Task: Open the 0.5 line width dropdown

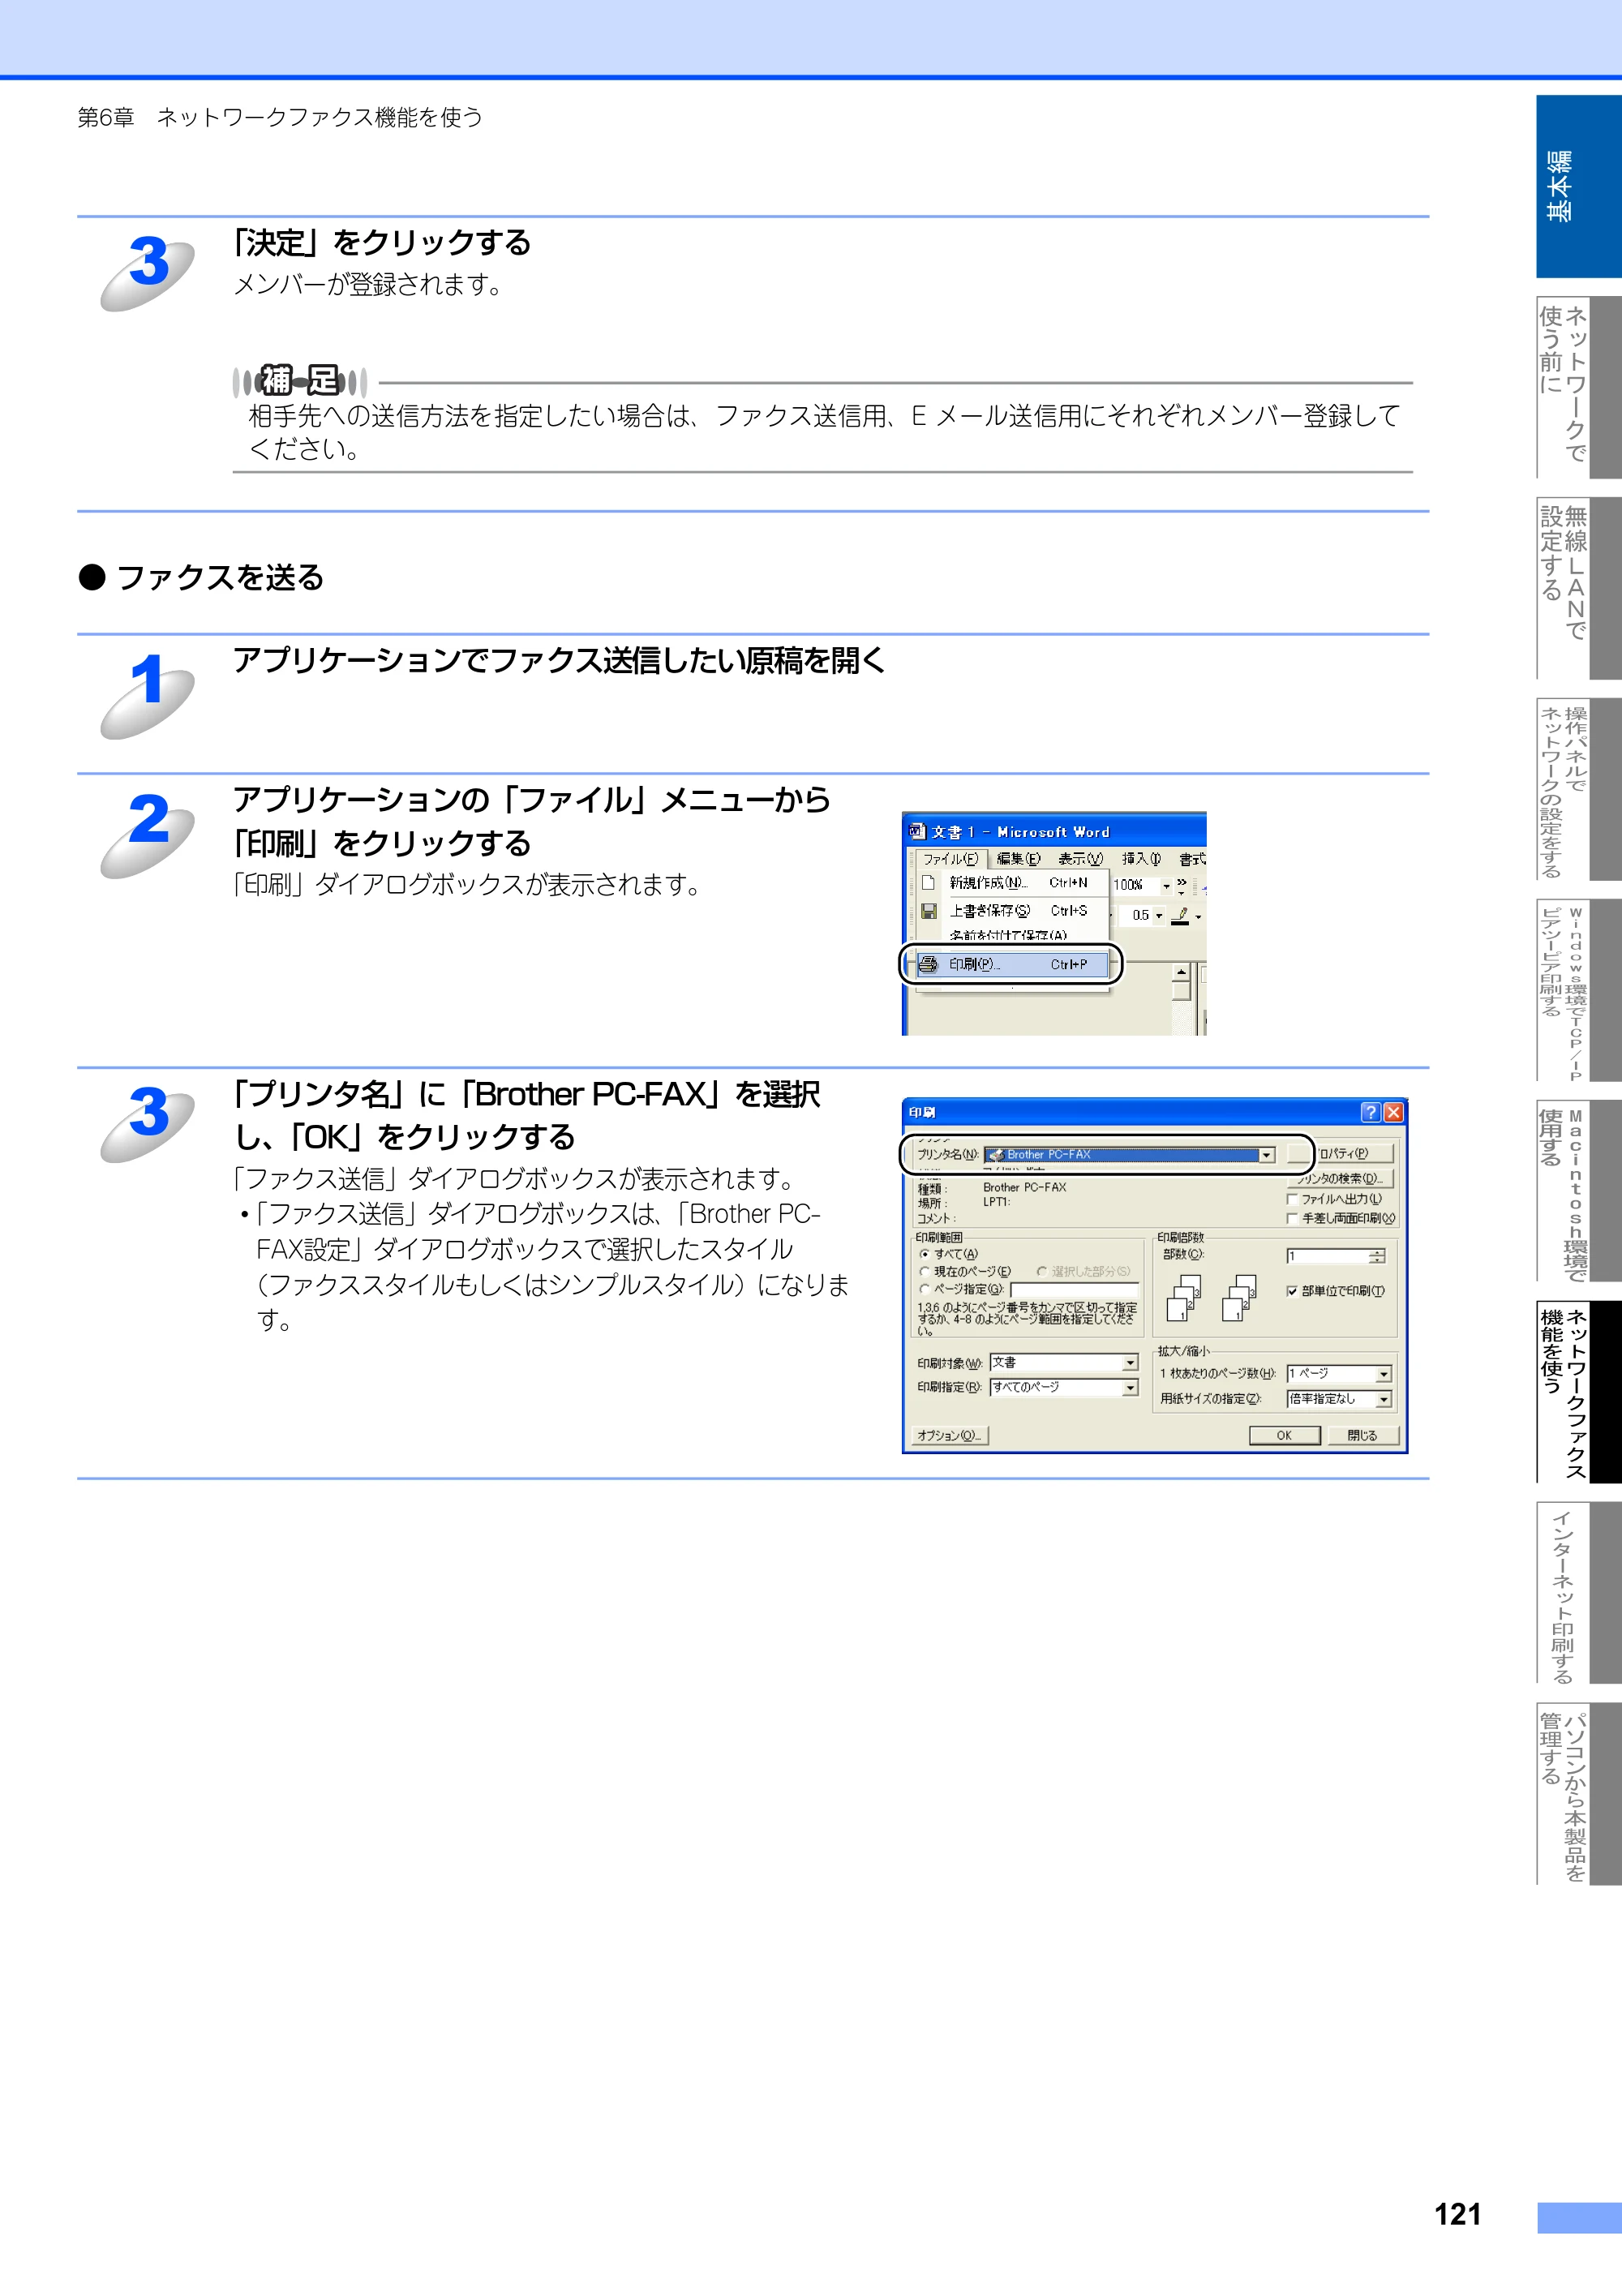Action: tap(1159, 915)
